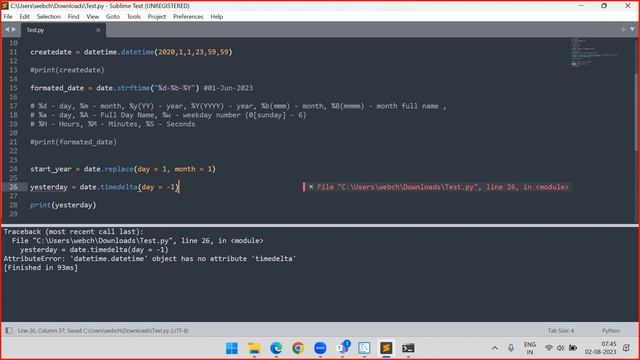This screenshot has width=640, height=360.
Task: Add a new tab with plus icon
Action: 623,29
